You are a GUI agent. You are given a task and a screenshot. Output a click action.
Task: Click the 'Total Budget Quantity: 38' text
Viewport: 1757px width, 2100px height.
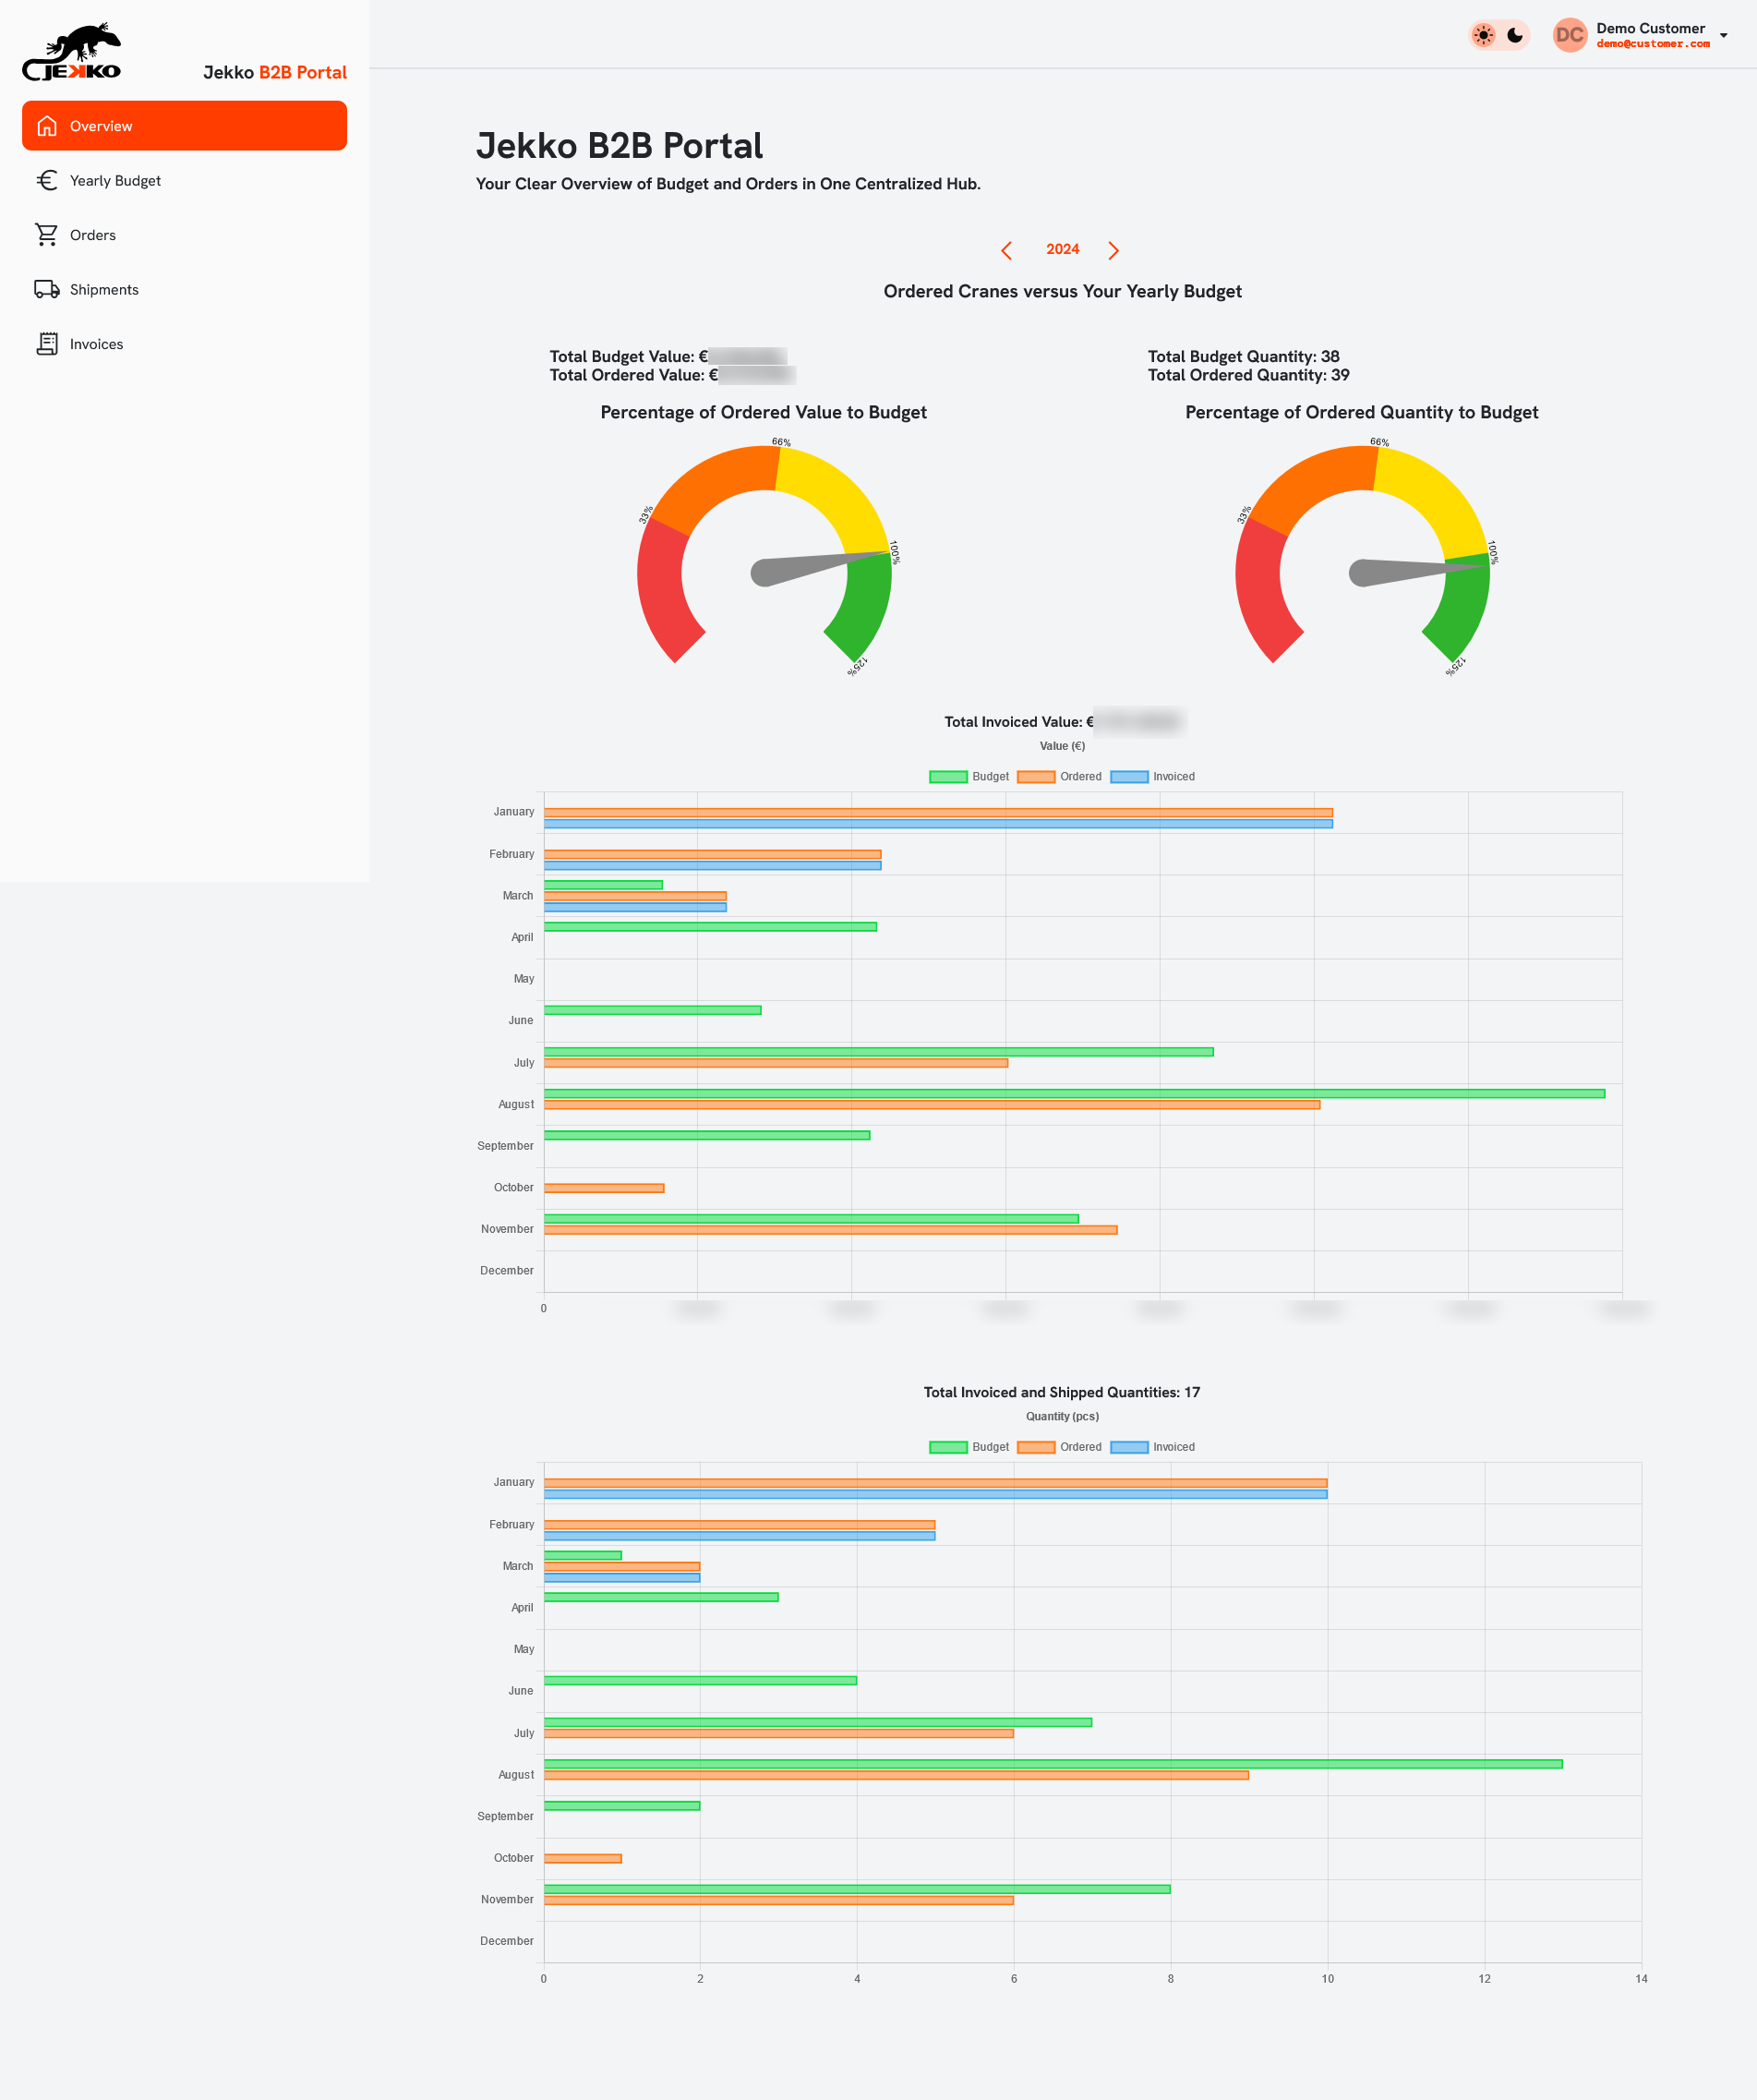point(1243,356)
